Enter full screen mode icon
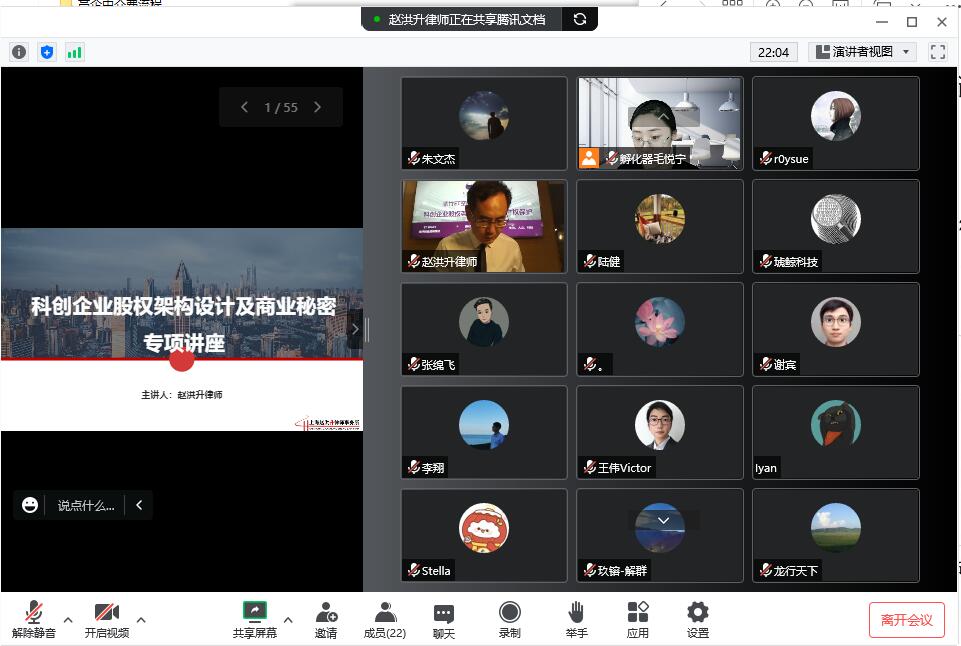 click(x=937, y=52)
